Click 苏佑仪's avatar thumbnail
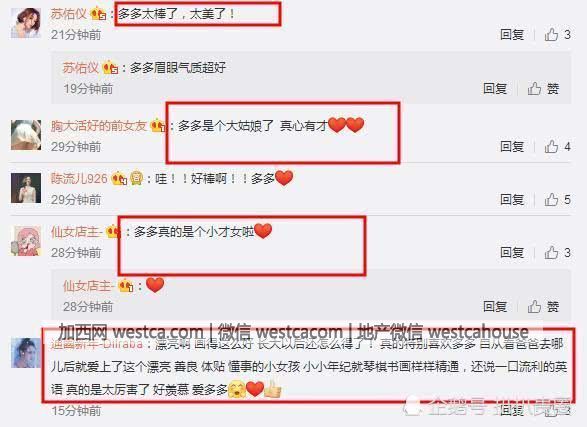The width and height of the screenshot is (587, 427). [x=26, y=23]
